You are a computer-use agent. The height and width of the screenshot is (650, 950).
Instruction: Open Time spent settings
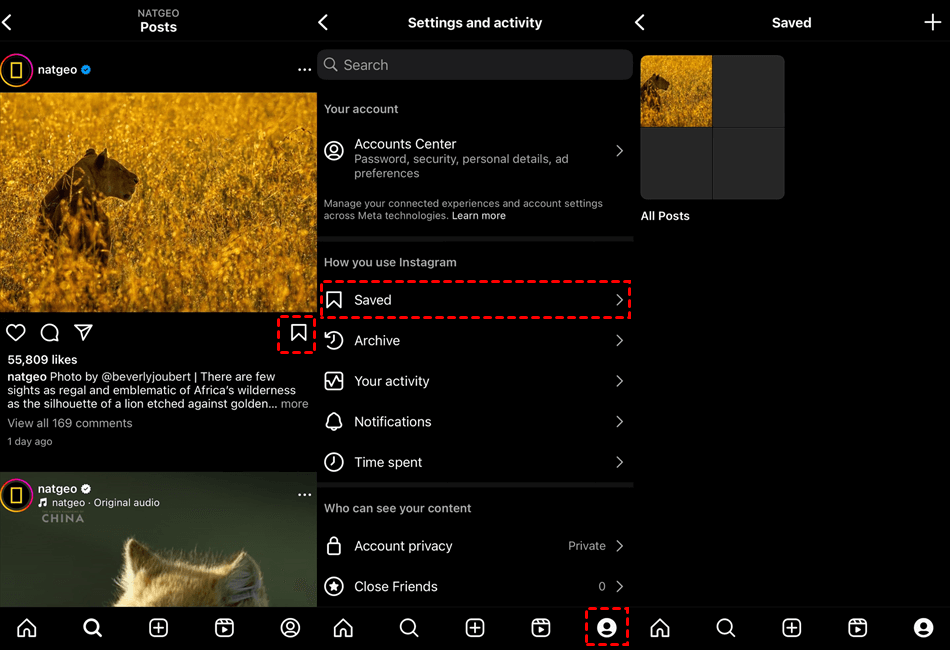[475, 462]
